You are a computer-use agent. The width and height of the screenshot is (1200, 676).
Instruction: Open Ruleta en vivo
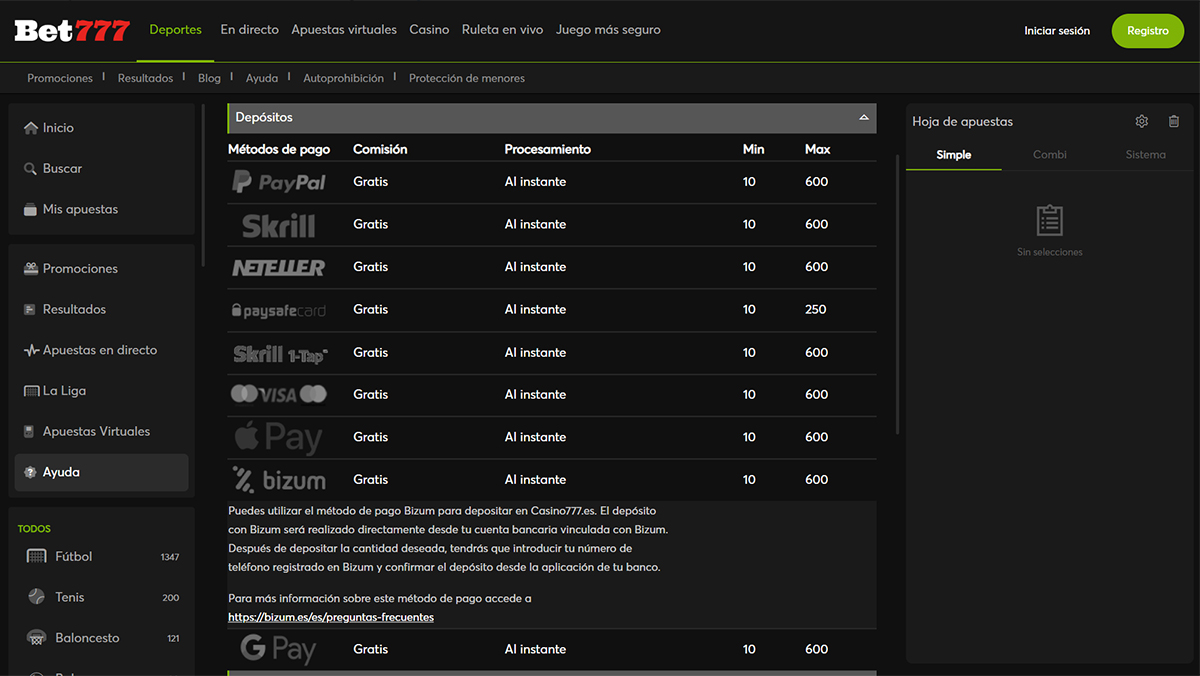tap(503, 30)
